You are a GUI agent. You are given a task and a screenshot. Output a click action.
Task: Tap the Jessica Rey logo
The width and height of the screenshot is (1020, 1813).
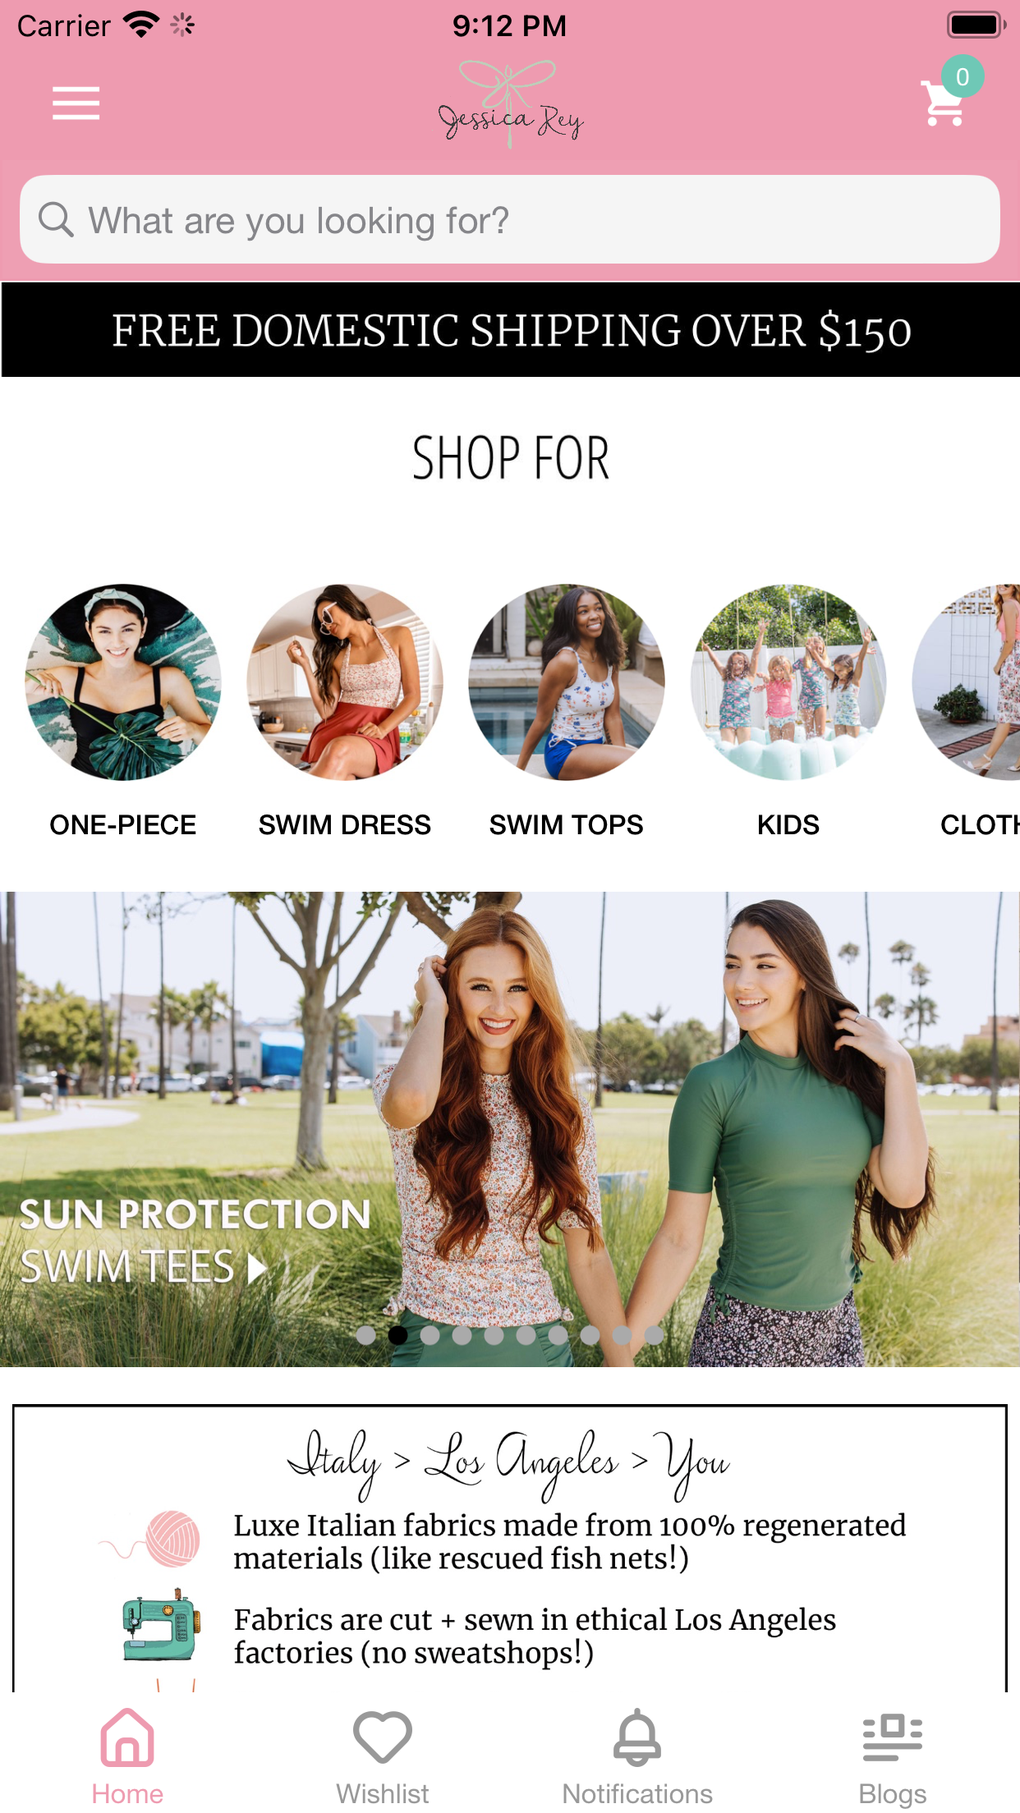pos(510,104)
